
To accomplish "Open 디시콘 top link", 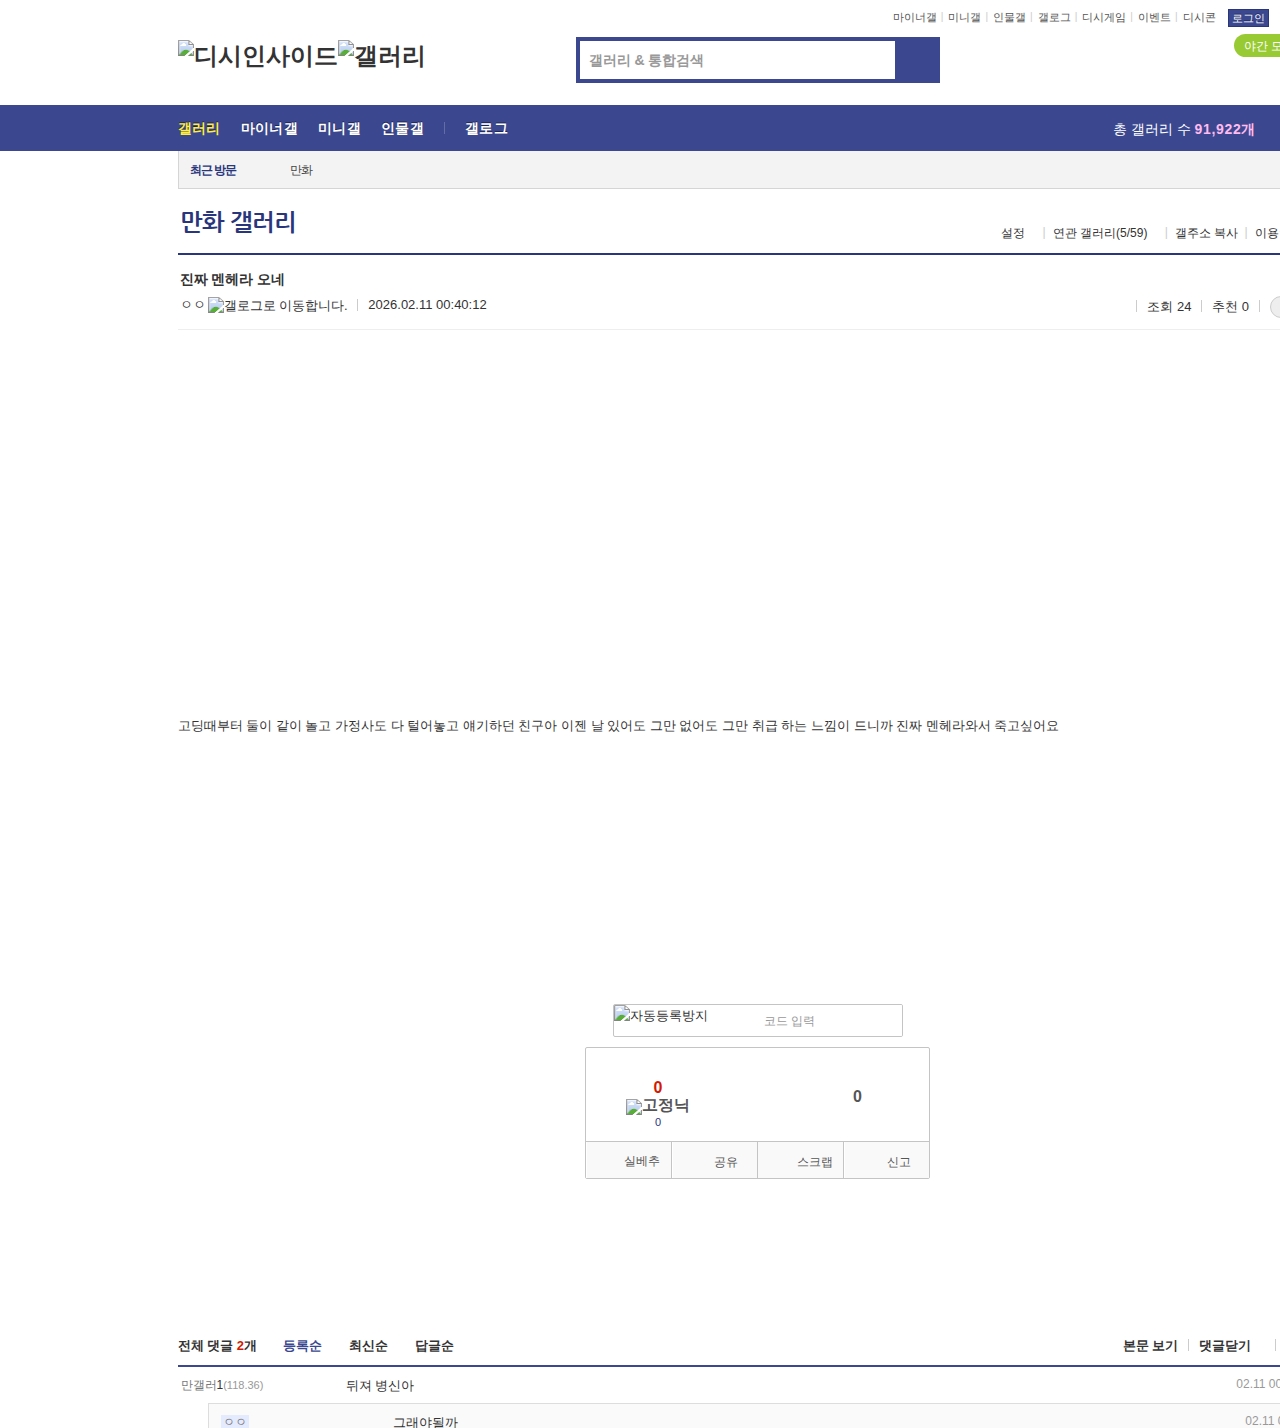I will click(1199, 18).
